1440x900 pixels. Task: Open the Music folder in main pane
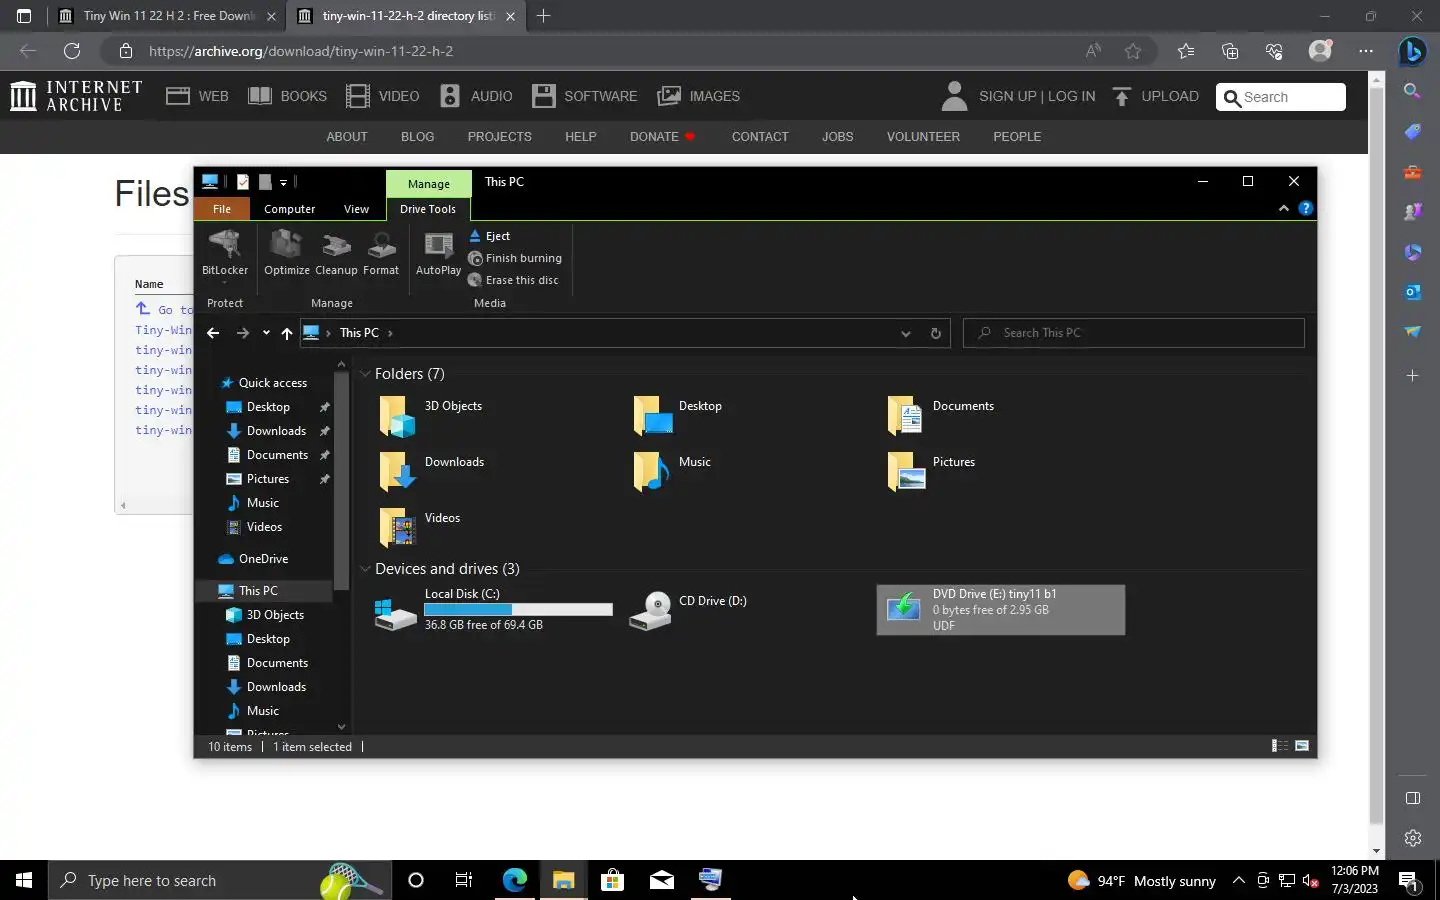(x=672, y=471)
